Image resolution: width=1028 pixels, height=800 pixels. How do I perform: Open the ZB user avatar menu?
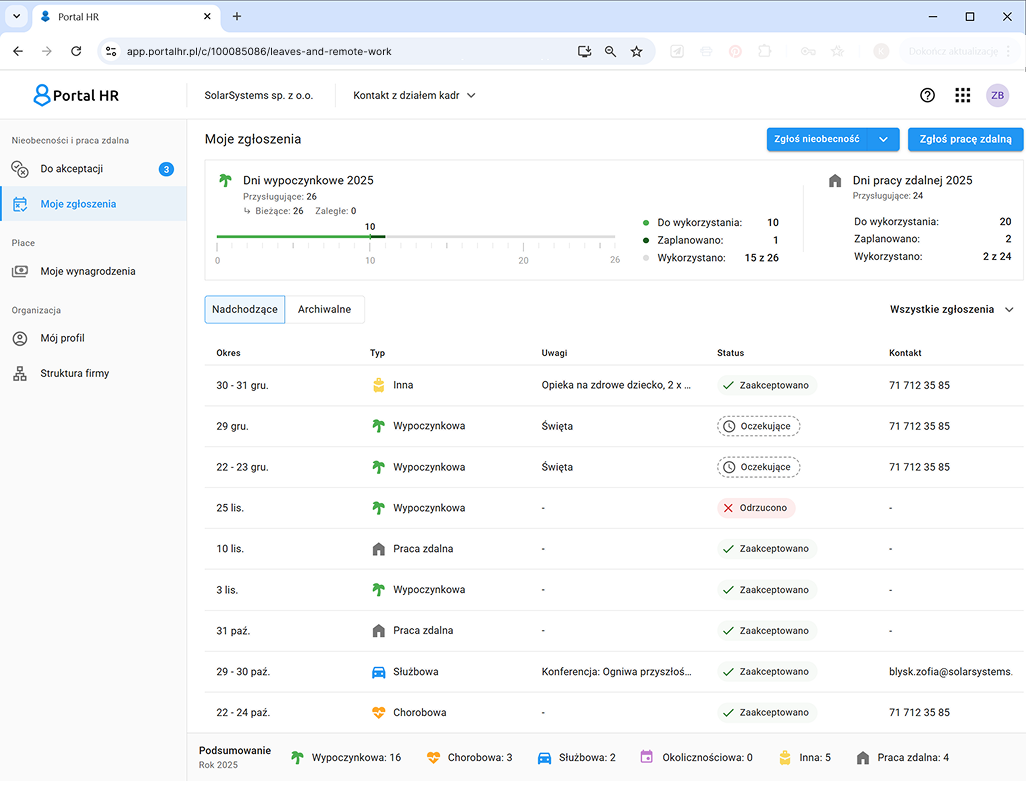point(997,95)
